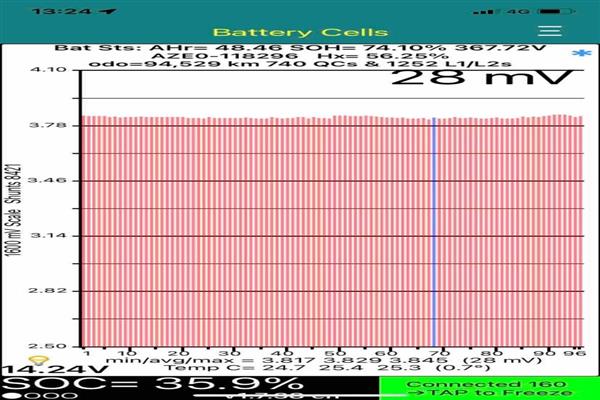Tap the yellow 12V battery indicator icon
The height and width of the screenshot is (400, 600).
click(39, 359)
